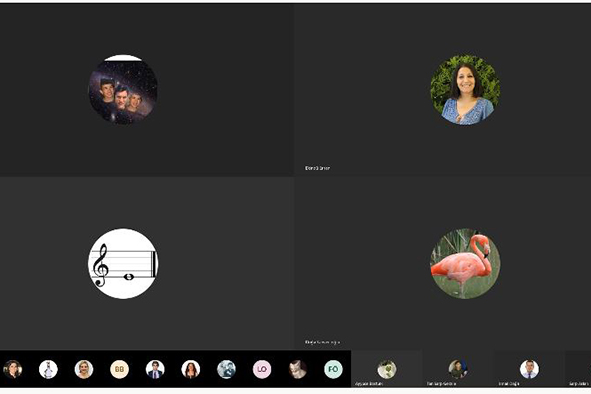Click name label under the flamingo tile
Image resolution: width=591 pixels, height=394 pixels.
pyautogui.click(x=322, y=342)
